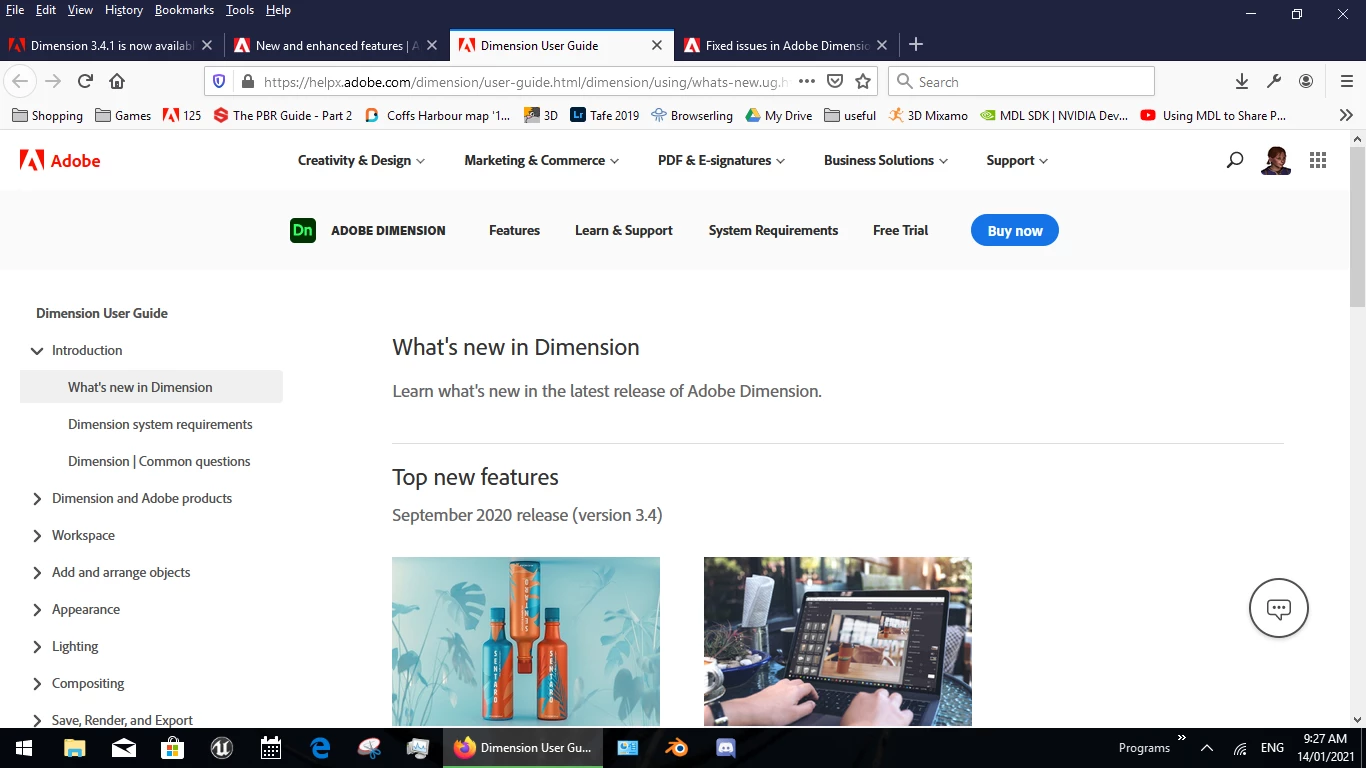Open Dimension system requirements guide page
The image size is (1366, 768).
[160, 424]
